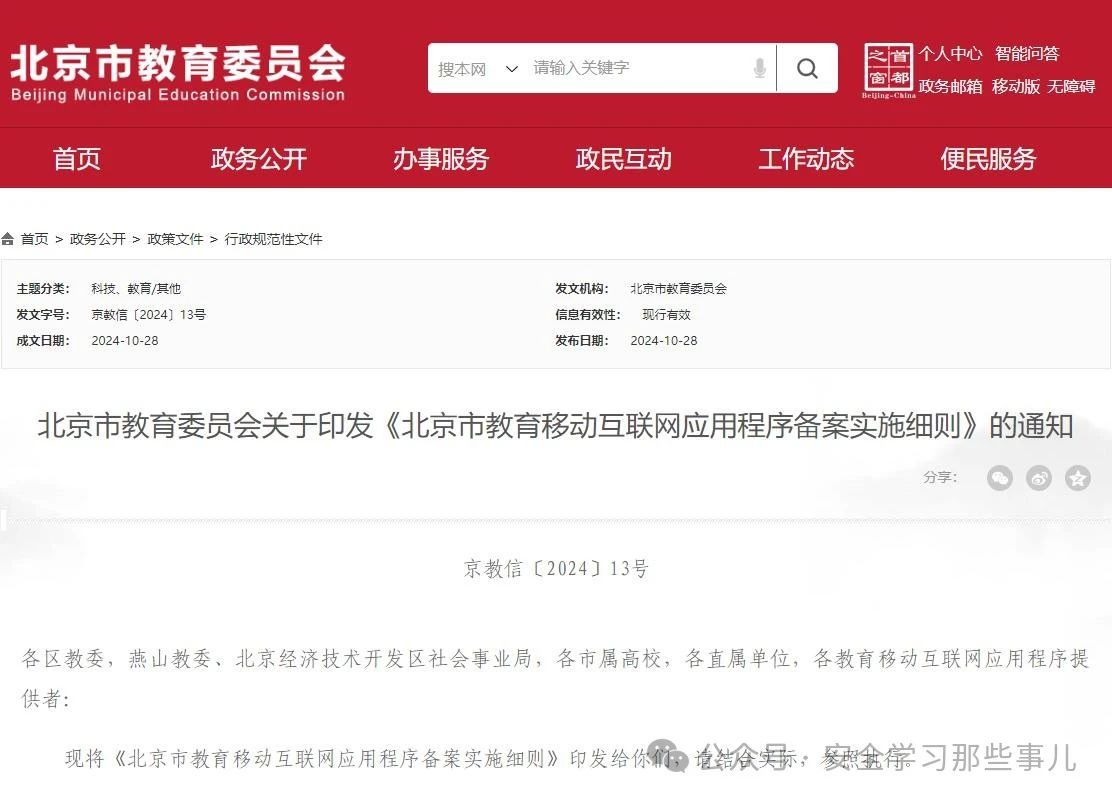Image resolution: width=1112 pixels, height=801 pixels.
Task: Click 行政规范性文件 in the breadcrumb
Action: 273,239
